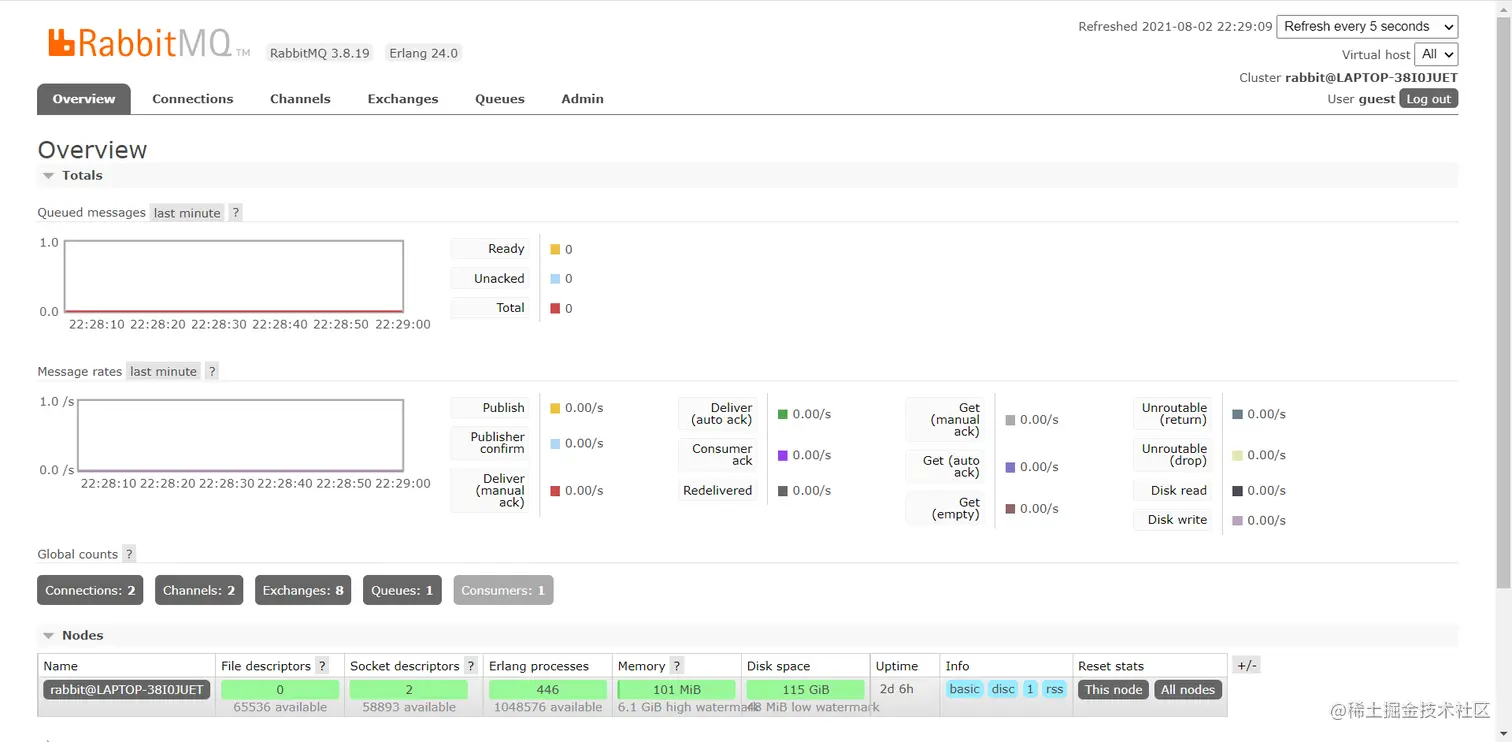Open help for Memory column
Image resolution: width=1512 pixels, height=742 pixels.
pyautogui.click(x=676, y=666)
